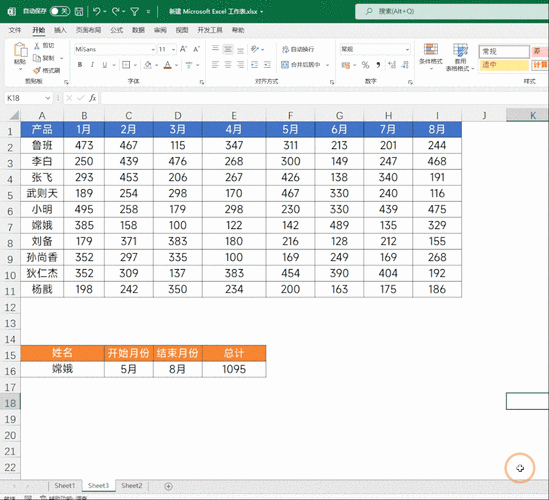Click the Increase Font Size icon
Image resolution: width=549 pixels, height=500 pixels.
point(183,49)
